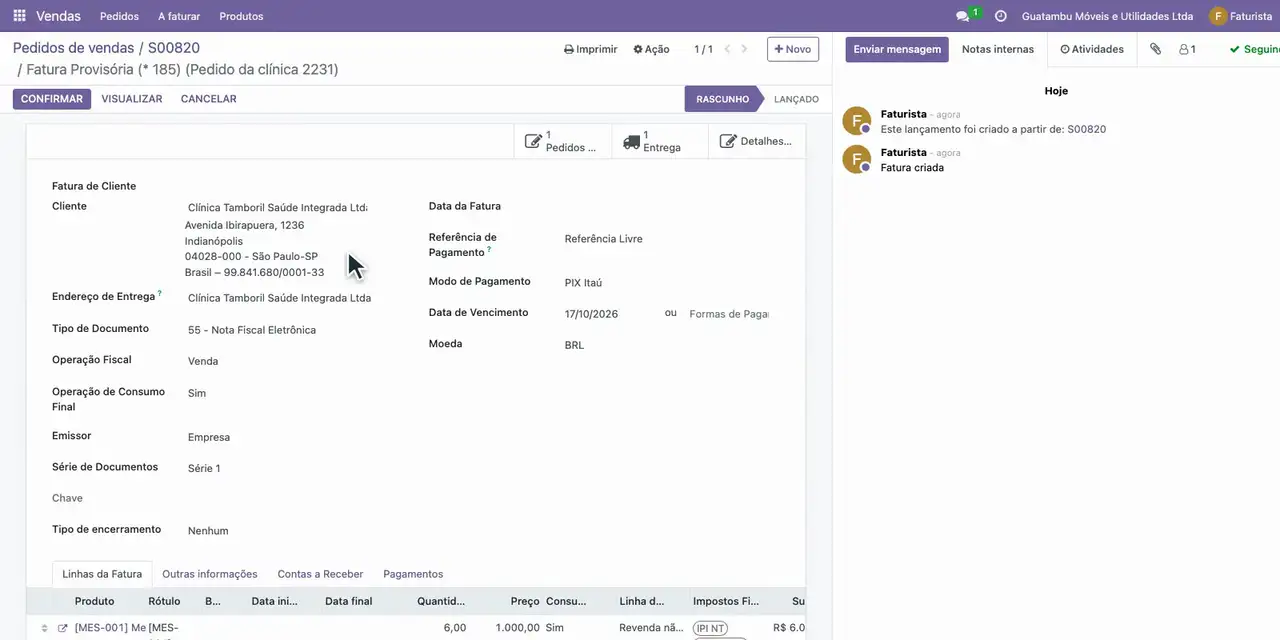1280x640 pixels.
Task: Click Imprimir print button
Action: pyautogui.click(x=591, y=49)
